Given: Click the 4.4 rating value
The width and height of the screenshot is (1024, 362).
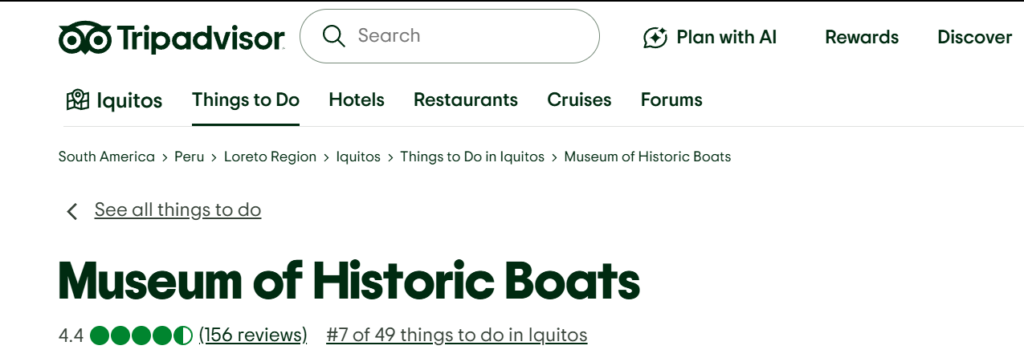Looking at the screenshot, I should pyautogui.click(x=71, y=336).
